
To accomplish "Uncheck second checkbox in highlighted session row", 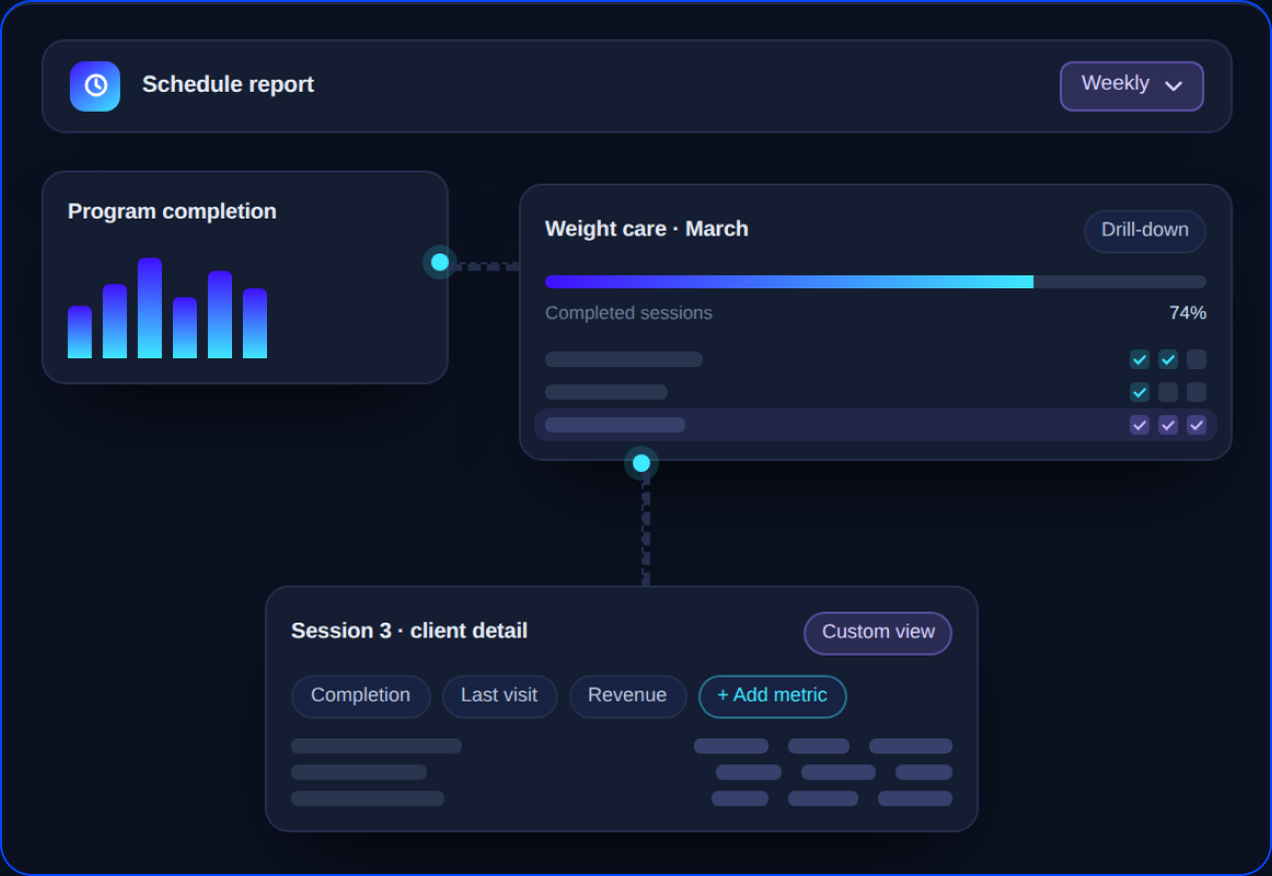I will (x=1168, y=425).
